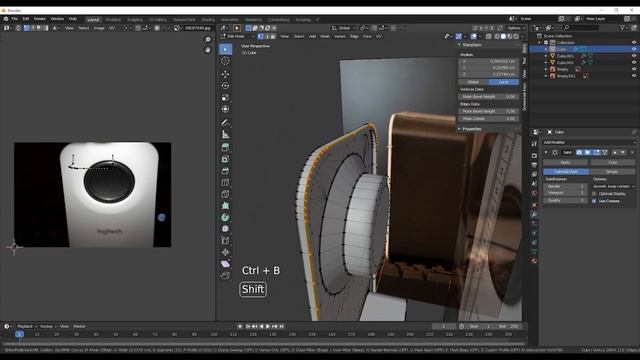
Task: Toggle Use Creases checkbox
Action: pos(594,201)
